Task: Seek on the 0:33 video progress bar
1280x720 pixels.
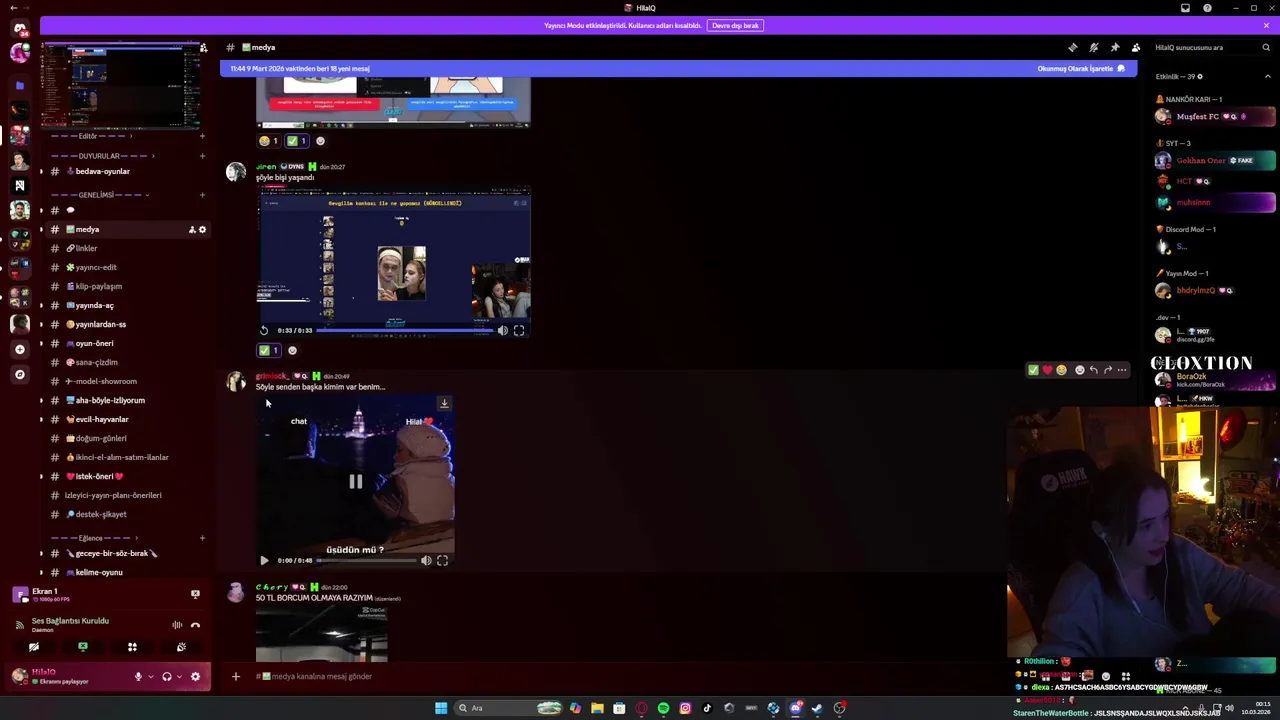Action: click(x=404, y=330)
